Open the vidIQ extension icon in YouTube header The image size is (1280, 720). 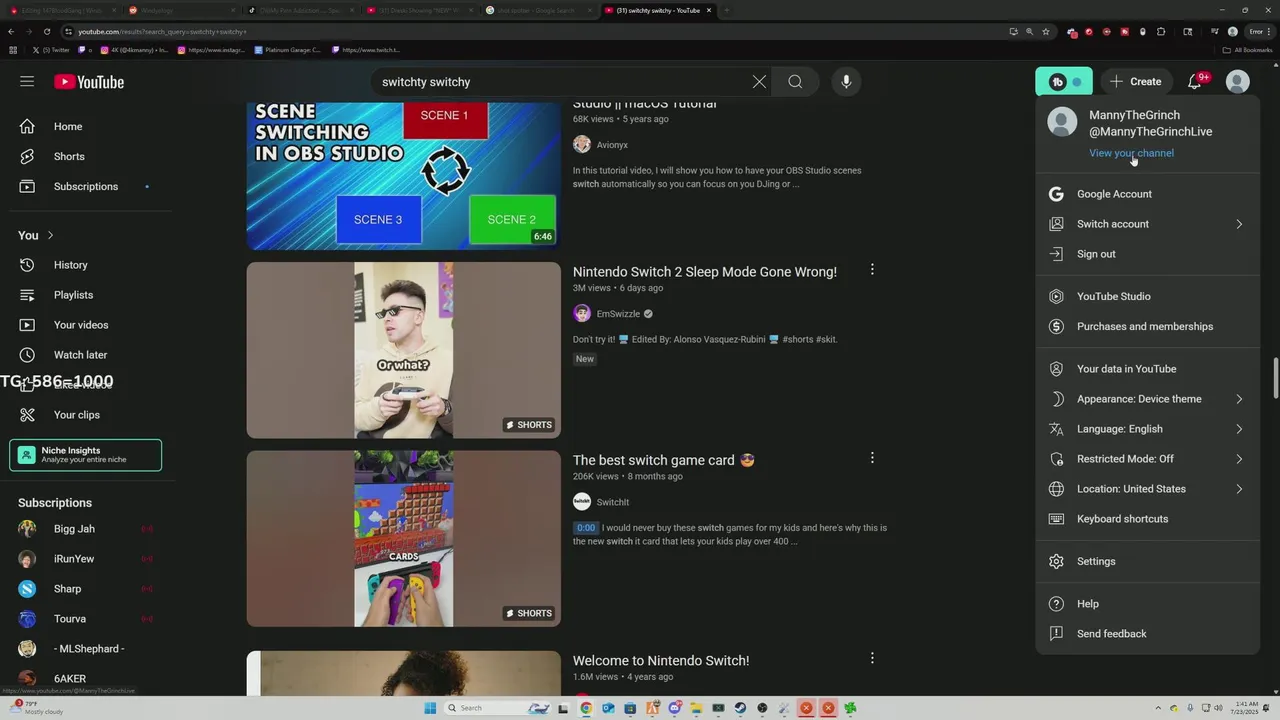(x=1064, y=82)
